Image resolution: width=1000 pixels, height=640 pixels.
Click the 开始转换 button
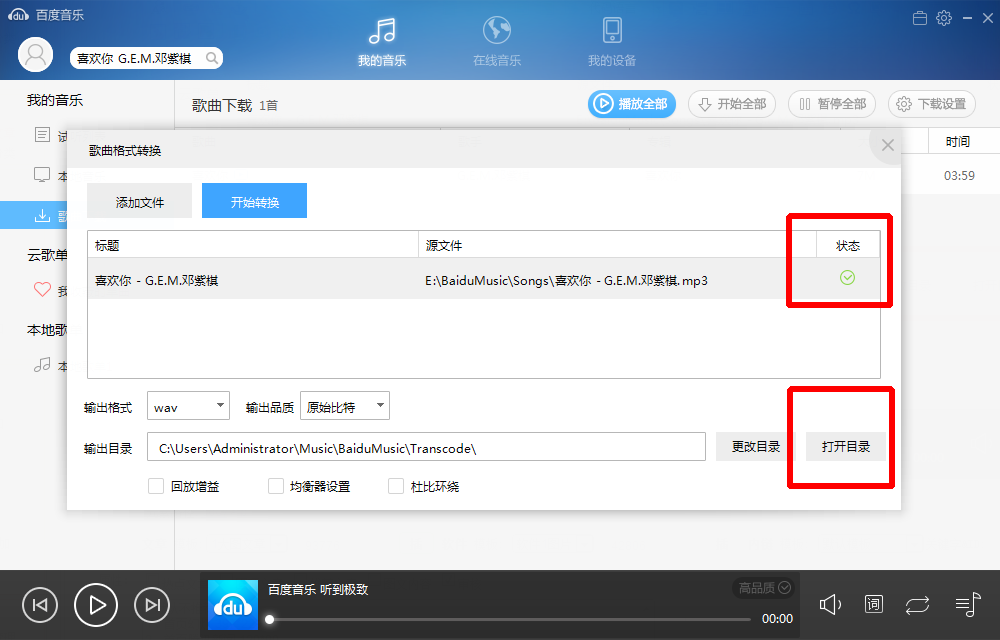(x=254, y=200)
